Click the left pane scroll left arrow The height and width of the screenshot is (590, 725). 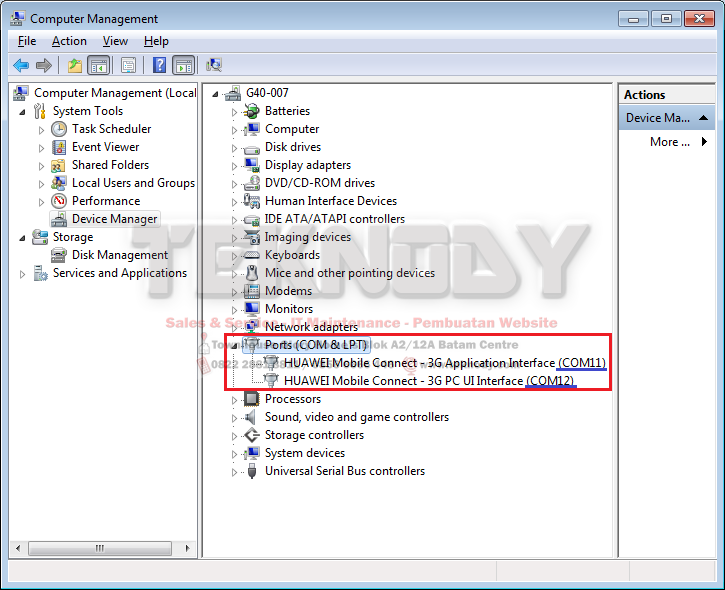18,548
